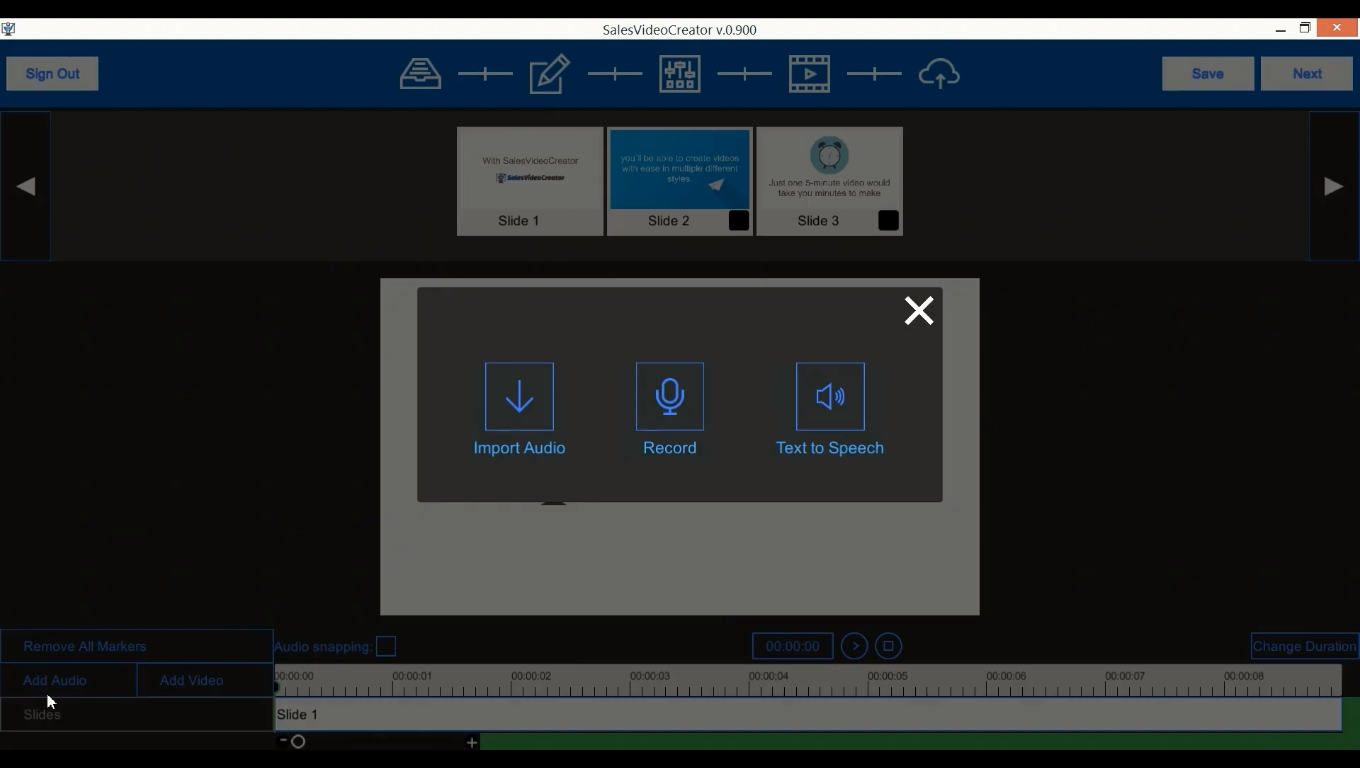Proceed using the Next button
This screenshot has height=768, width=1360.
tap(1306, 73)
